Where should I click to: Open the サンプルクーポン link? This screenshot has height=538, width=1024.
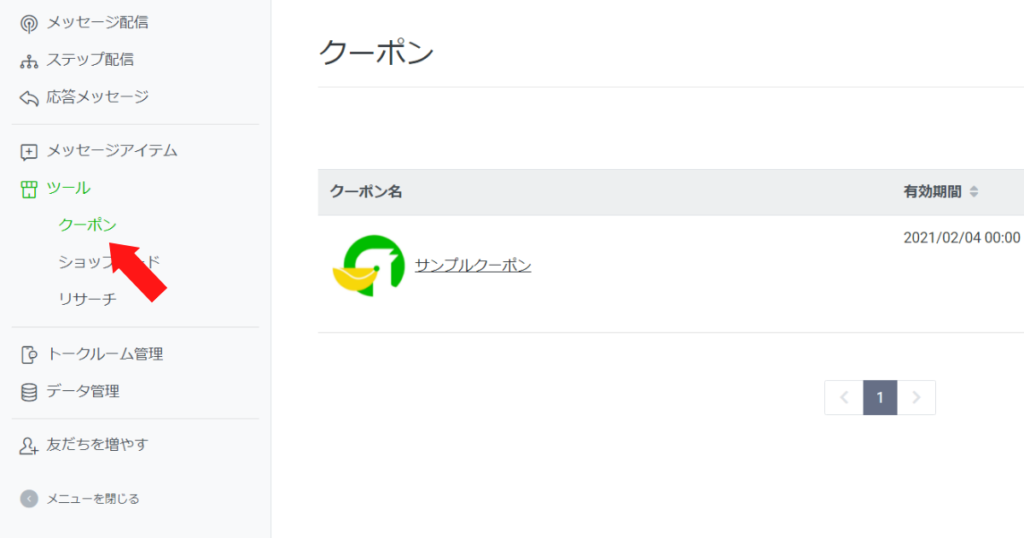point(473,265)
